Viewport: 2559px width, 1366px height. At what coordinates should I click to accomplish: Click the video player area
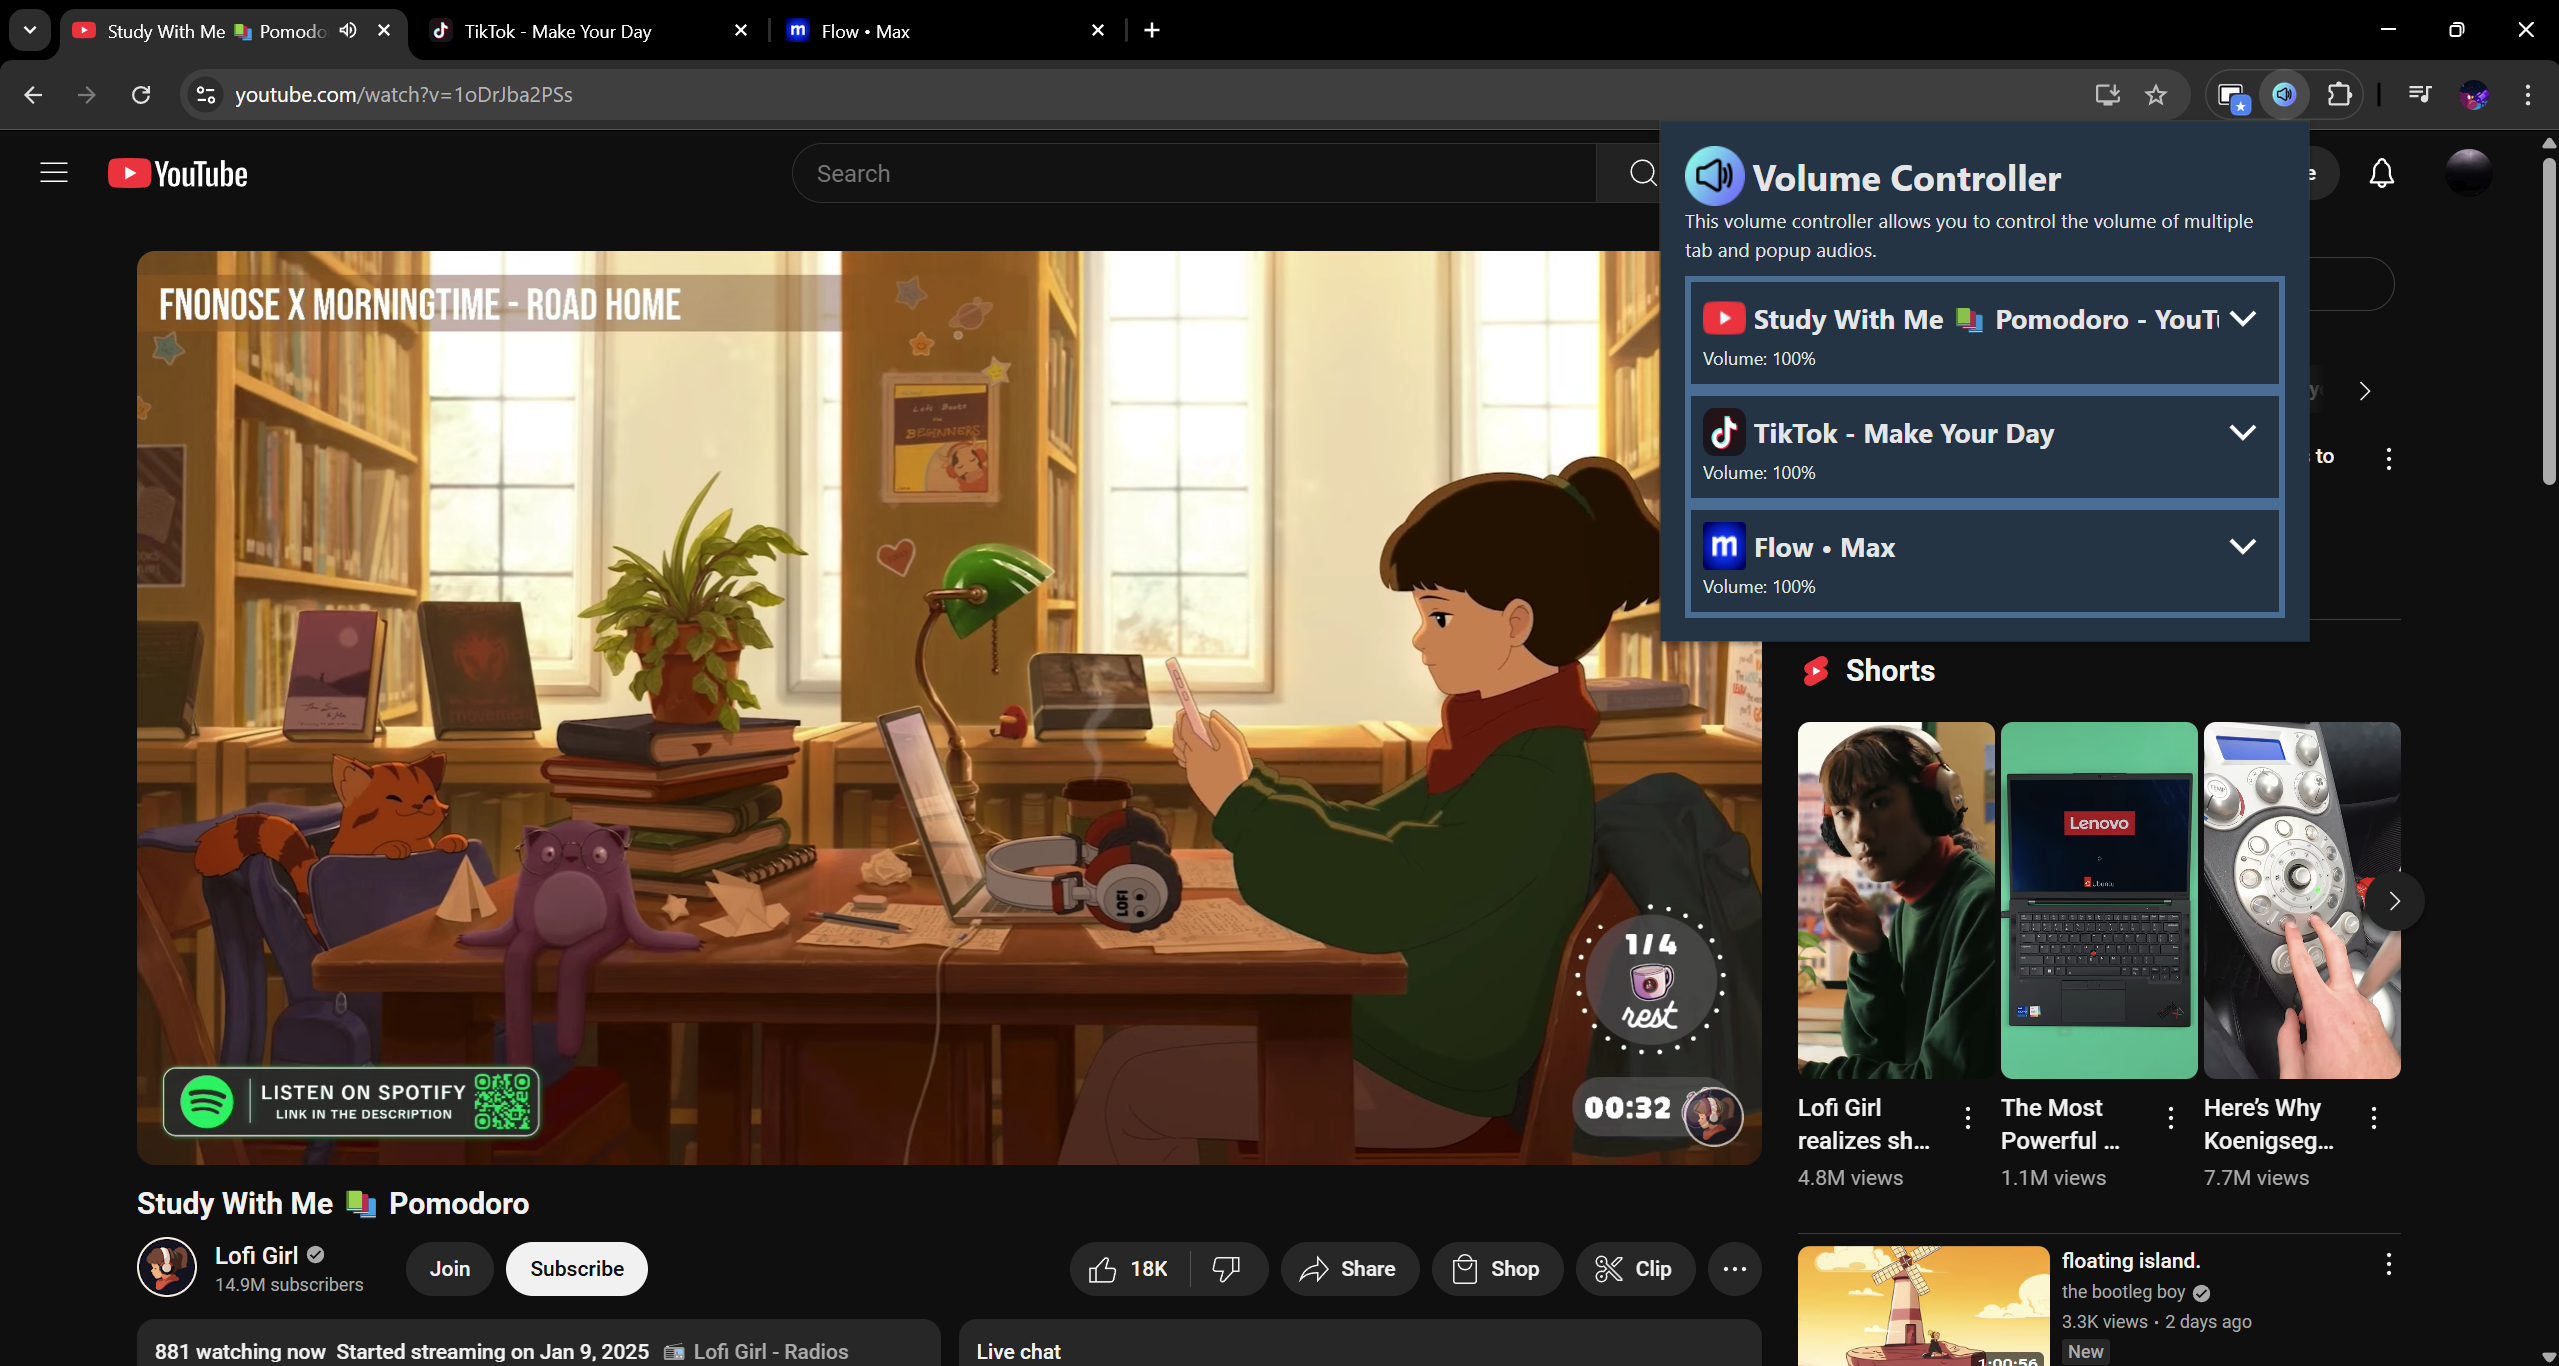pos(949,707)
